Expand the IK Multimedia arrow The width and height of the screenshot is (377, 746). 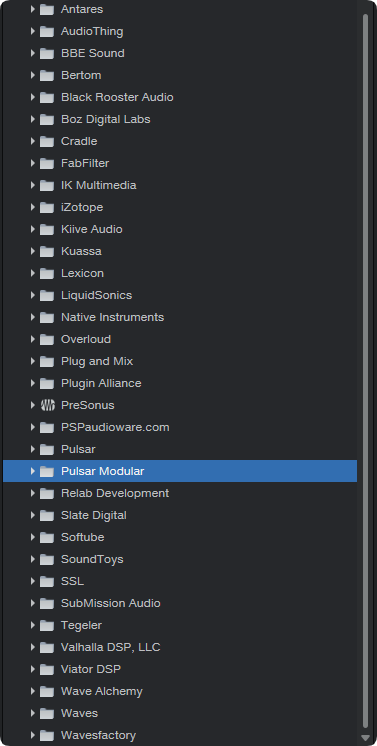(x=33, y=185)
